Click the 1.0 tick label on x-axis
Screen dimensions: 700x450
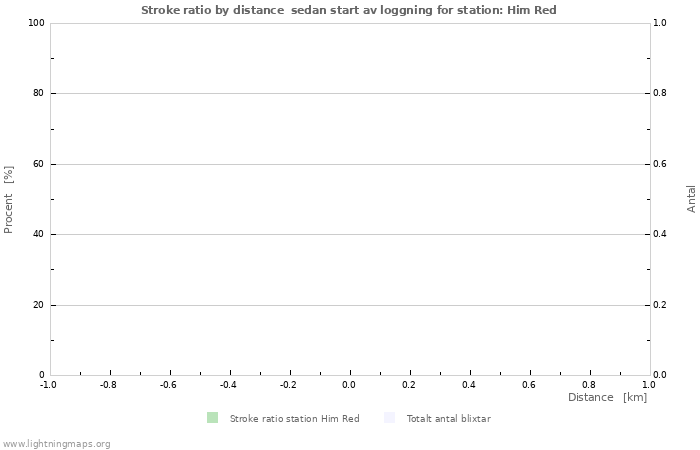[649, 384]
